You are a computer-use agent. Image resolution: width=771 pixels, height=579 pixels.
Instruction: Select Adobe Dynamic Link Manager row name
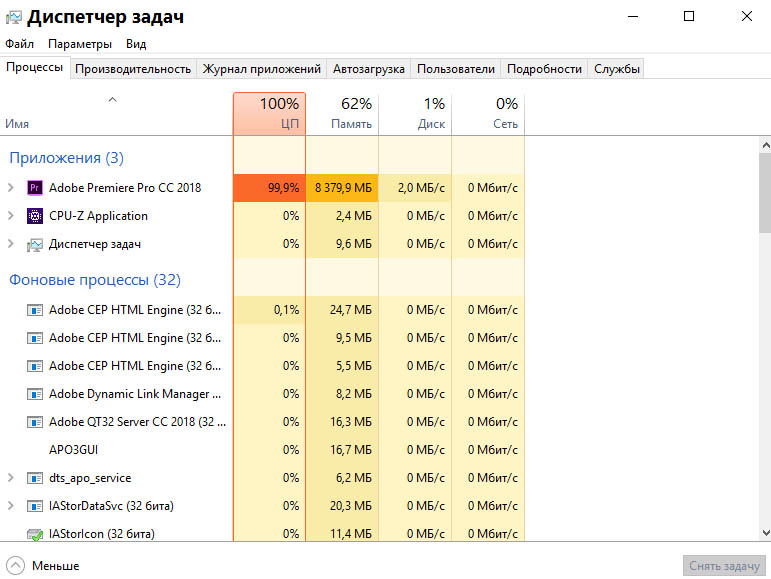(135, 394)
